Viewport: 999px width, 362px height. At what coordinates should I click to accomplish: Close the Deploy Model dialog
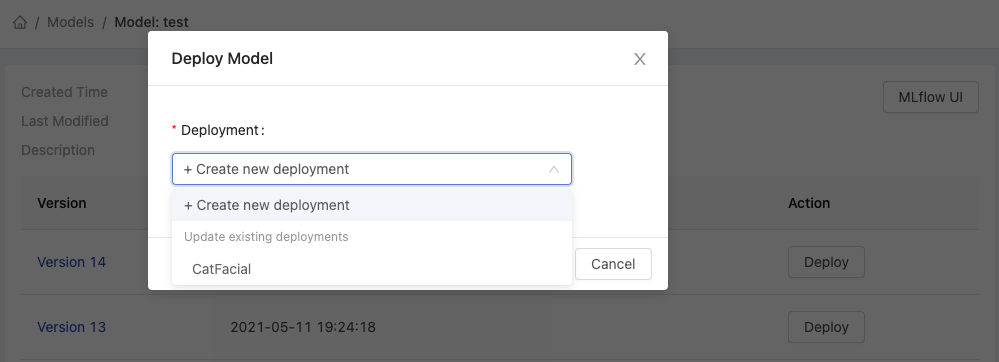(640, 59)
